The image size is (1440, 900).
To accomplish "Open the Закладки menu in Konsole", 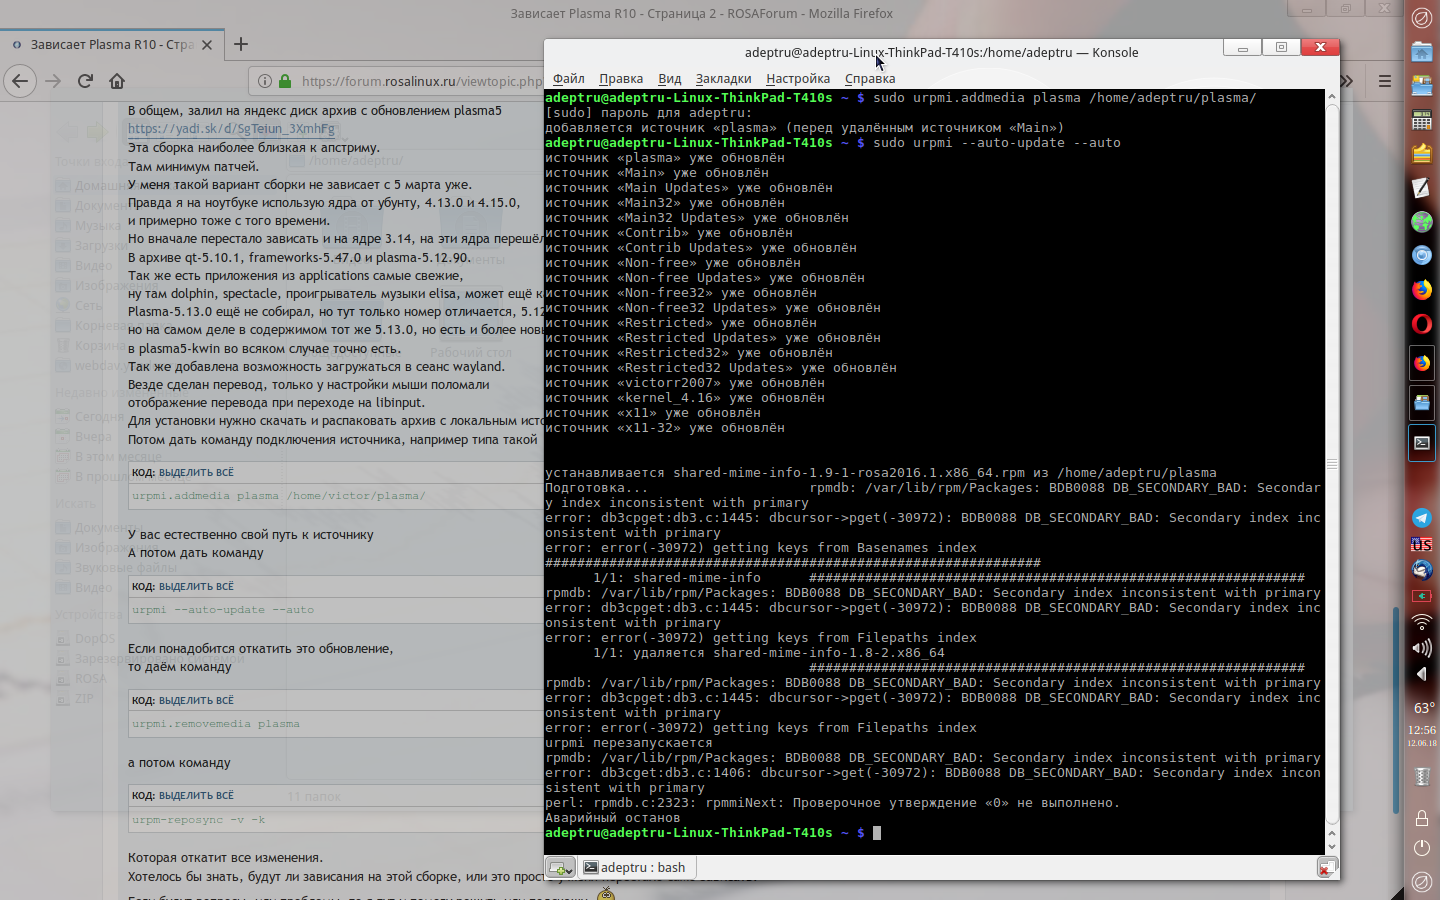I will coord(723,79).
